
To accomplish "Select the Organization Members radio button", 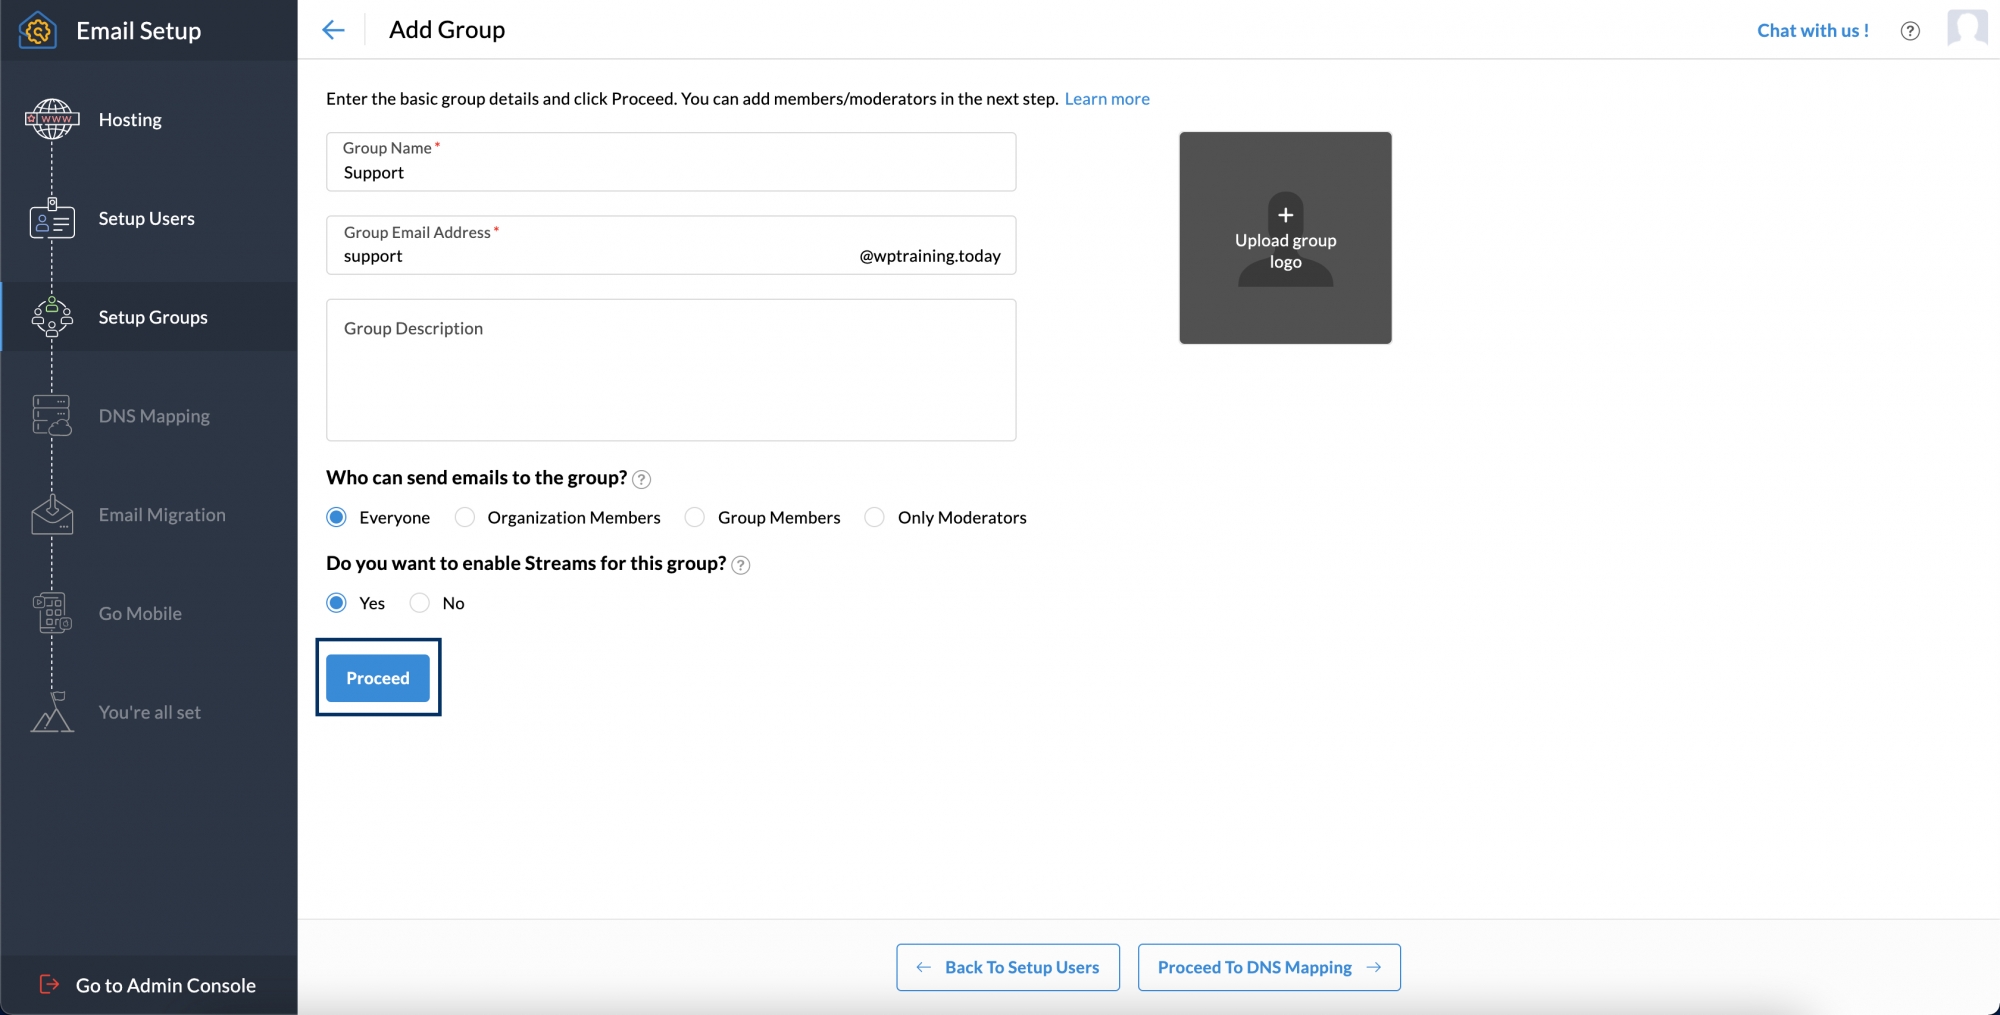I will tap(464, 517).
